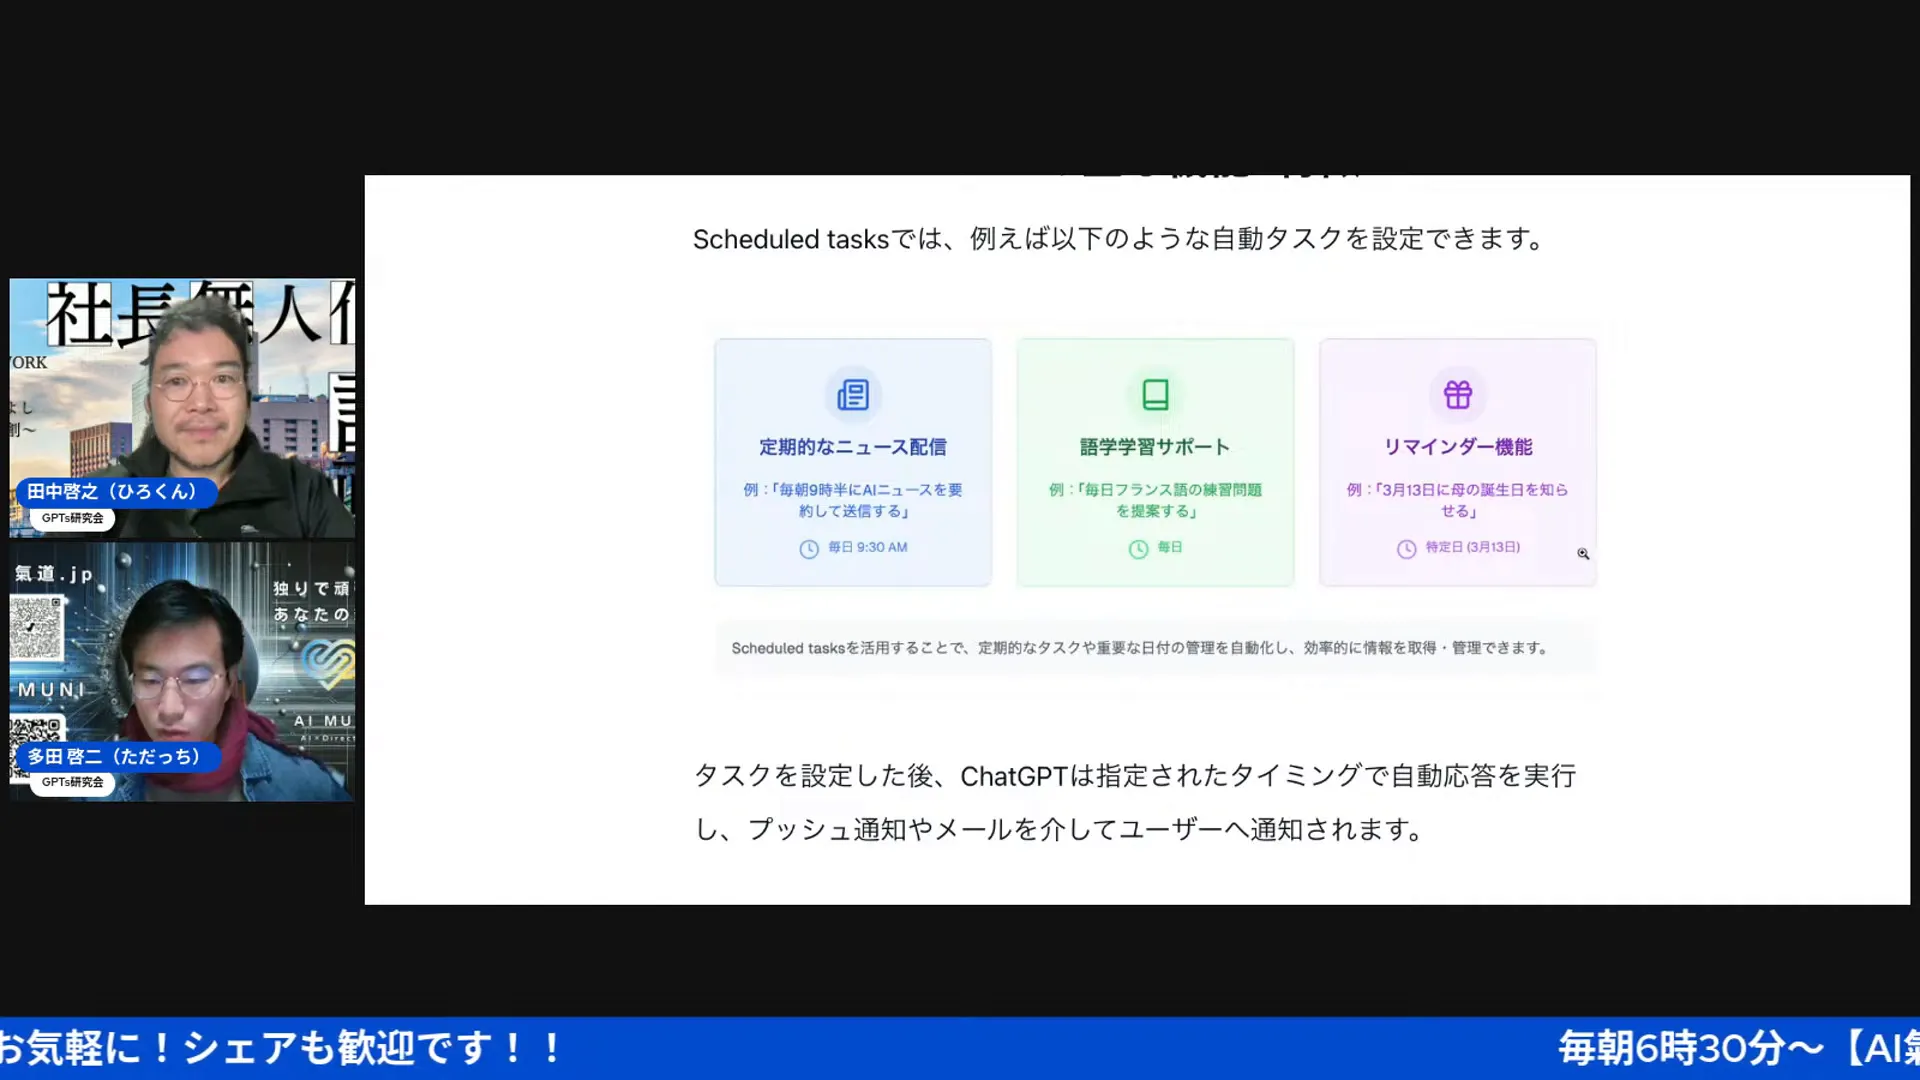Click the grey Scheduled tasks summary note
The image size is (1920, 1080).
coord(1155,648)
